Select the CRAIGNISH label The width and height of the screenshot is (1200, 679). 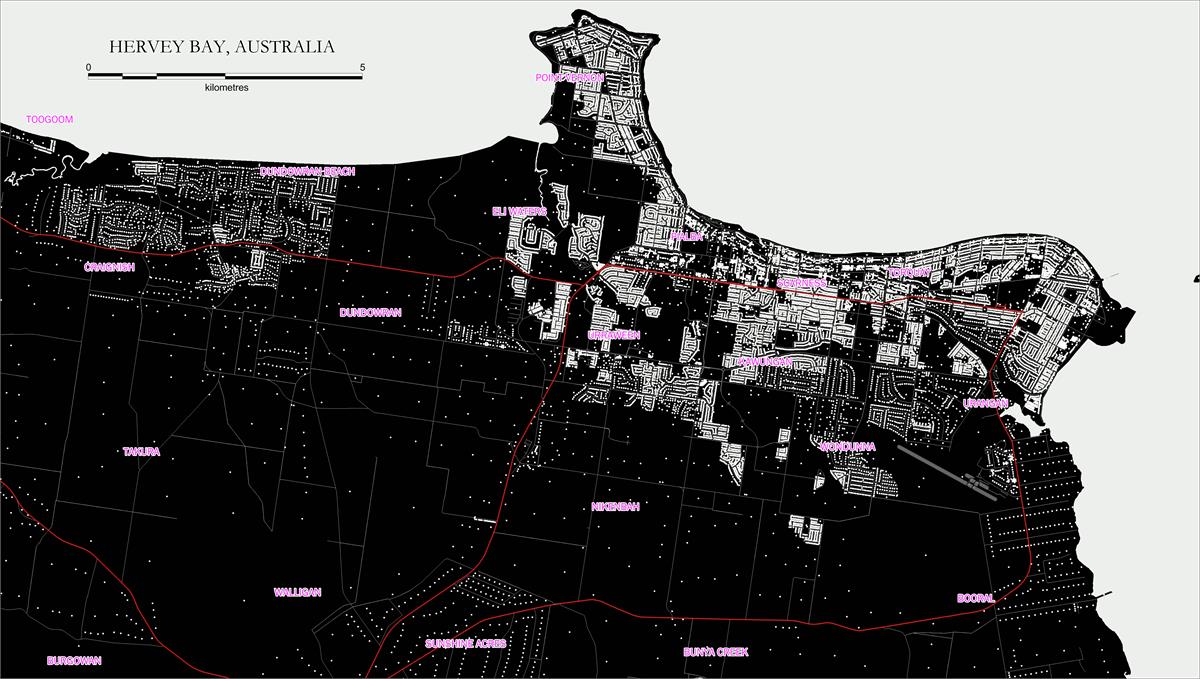click(x=109, y=268)
